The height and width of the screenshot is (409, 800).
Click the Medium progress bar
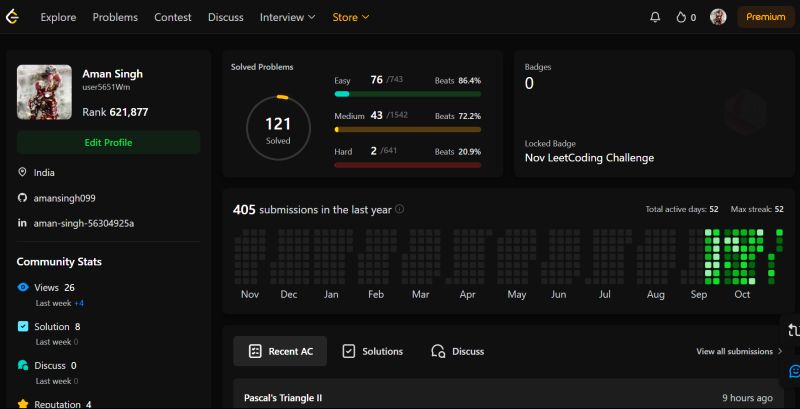click(x=408, y=130)
